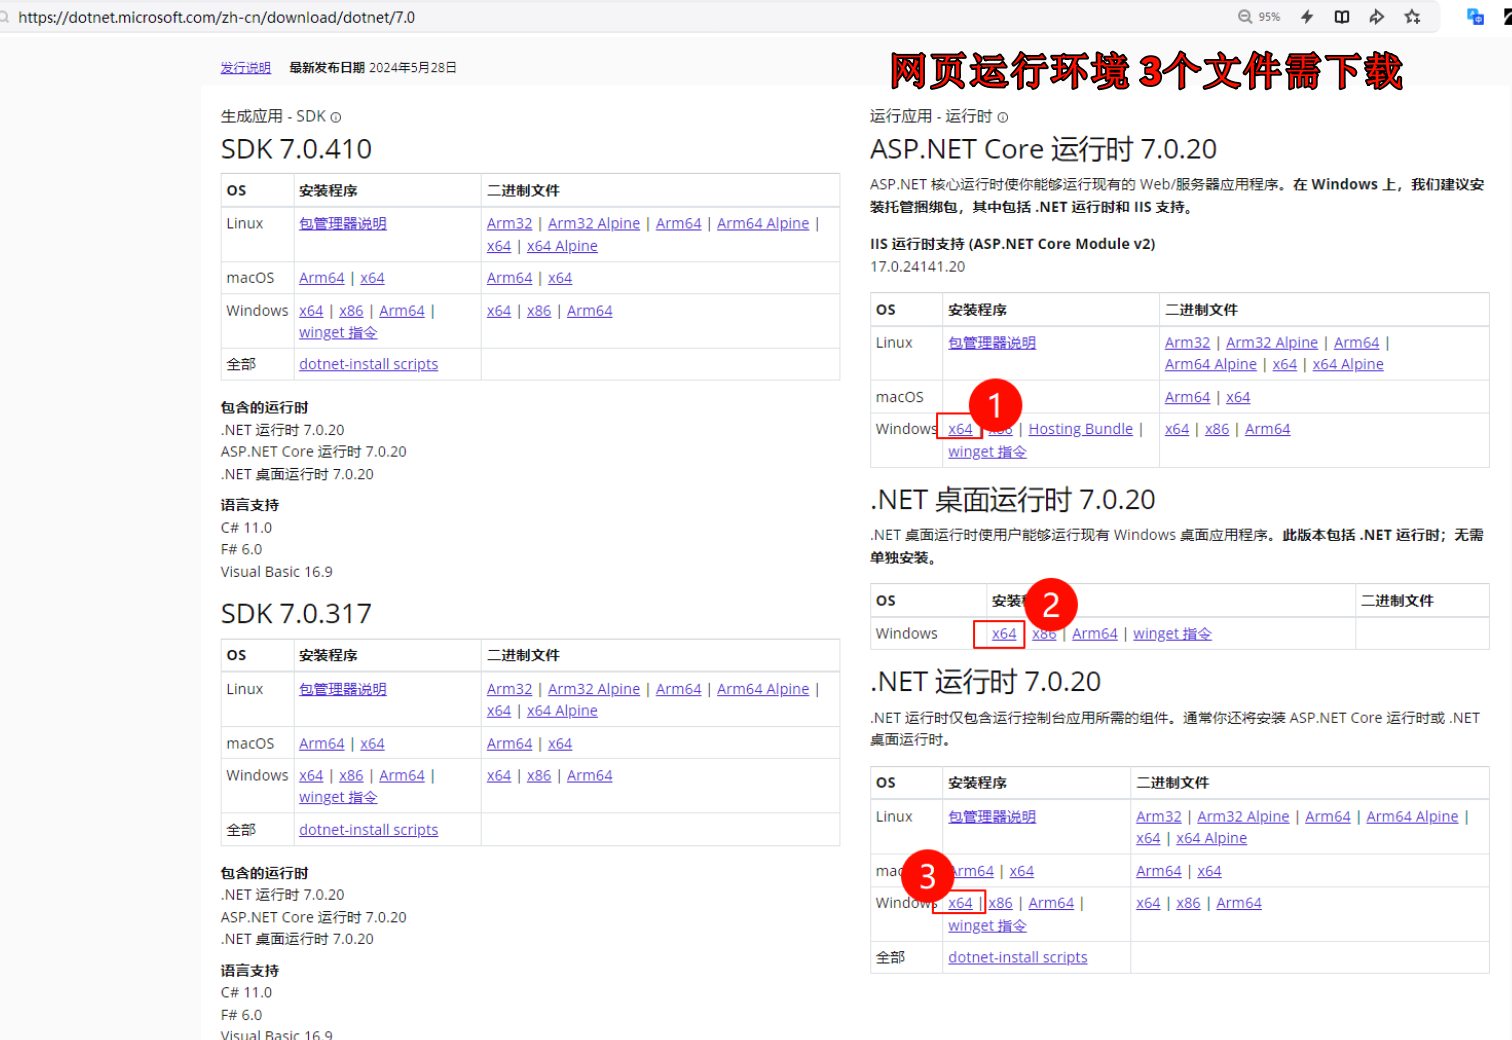Open 包管理器说明 in .NET 运行时 Linux row
Image resolution: width=1512 pixels, height=1040 pixels.
pyautogui.click(x=992, y=817)
